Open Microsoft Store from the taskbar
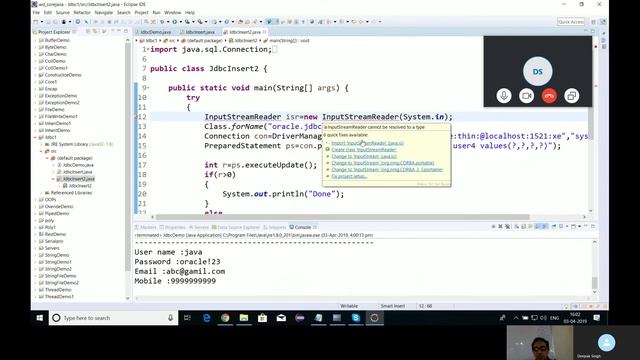This screenshot has width=640, height=360. tap(262, 318)
